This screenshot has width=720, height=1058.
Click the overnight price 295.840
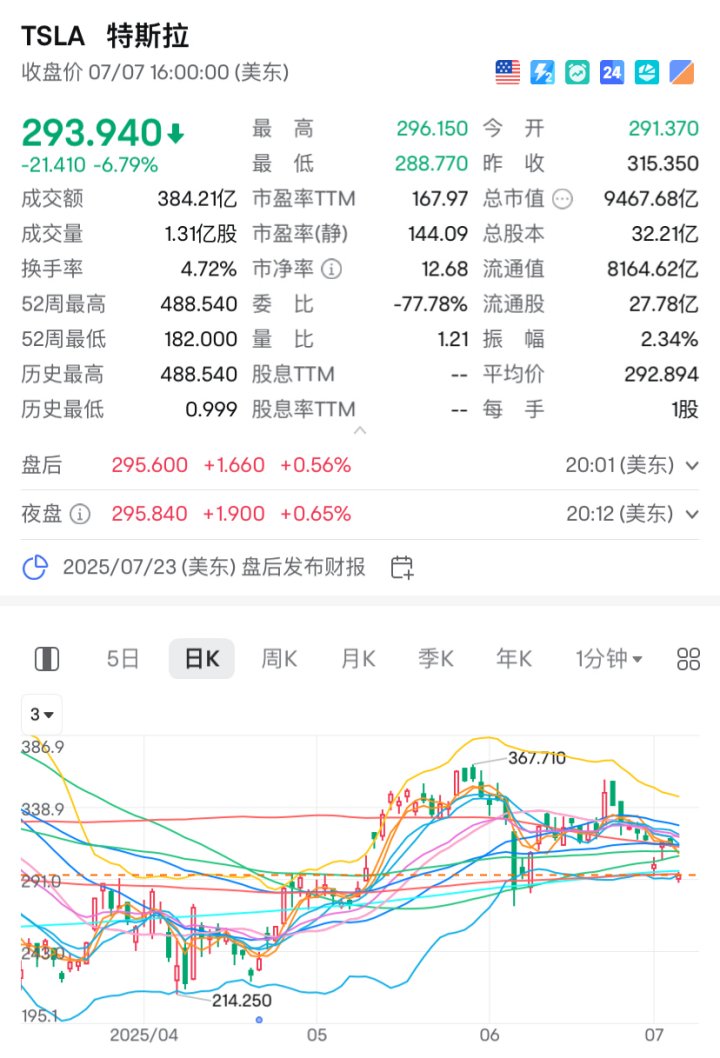[x=150, y=514]
